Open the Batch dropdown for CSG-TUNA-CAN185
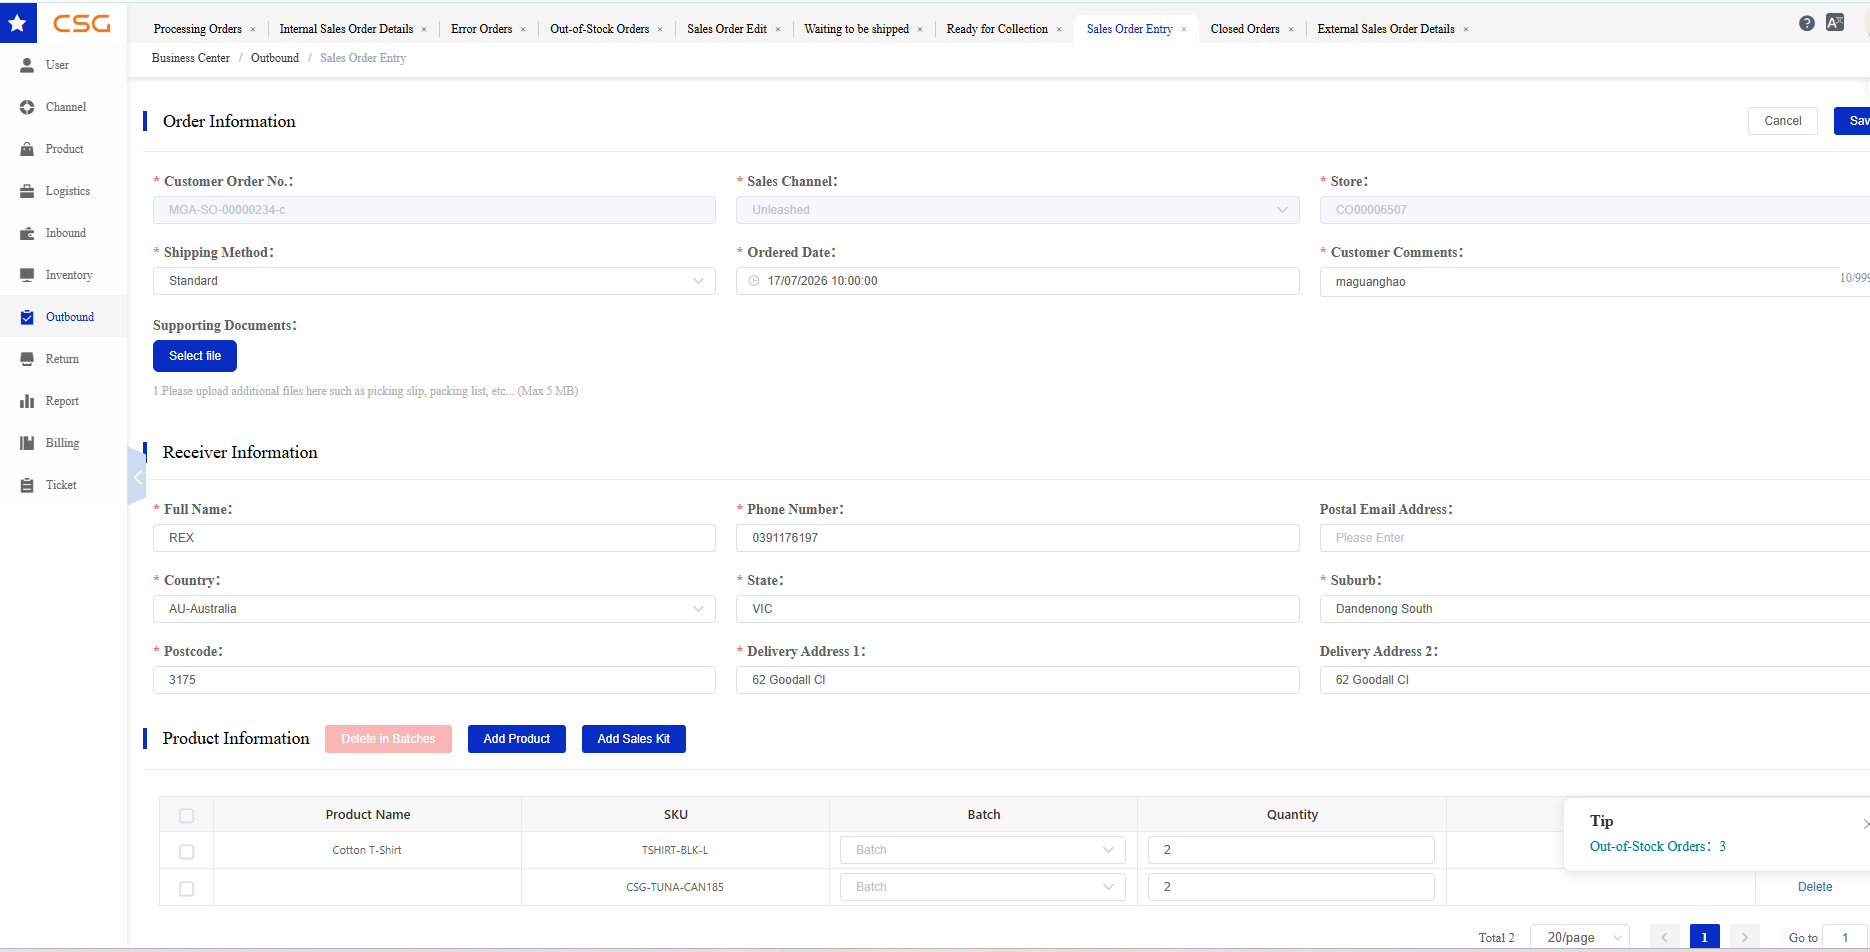This screenshot has width=1870, height=952. 983,887
